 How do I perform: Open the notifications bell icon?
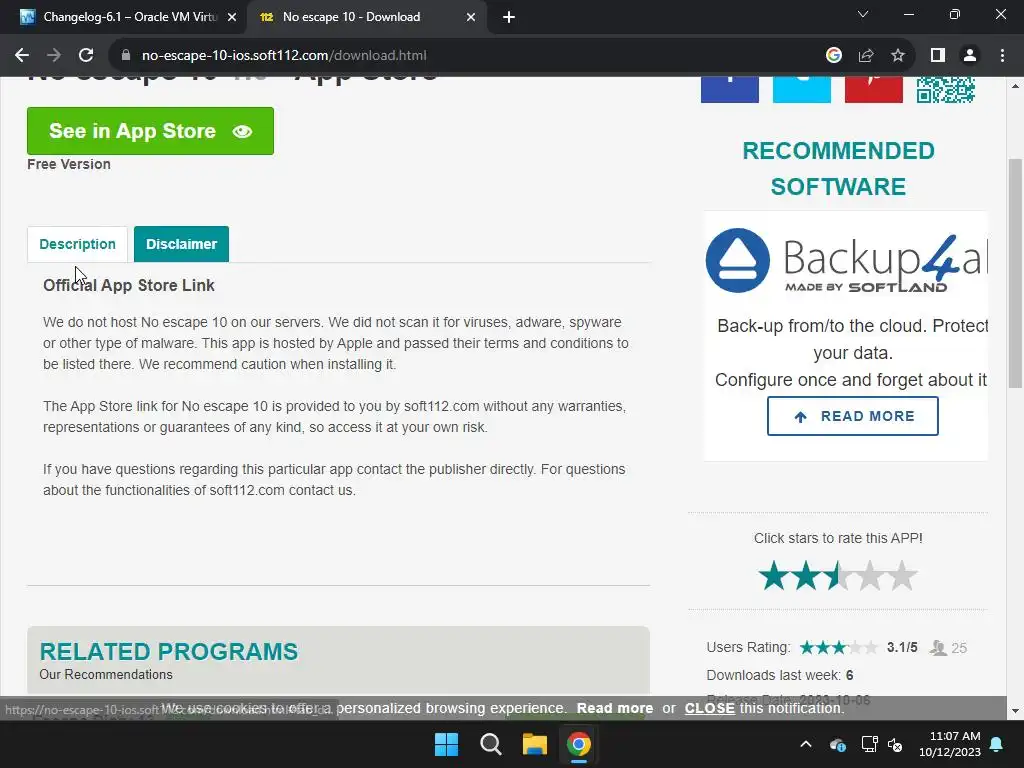click(997, 744)
